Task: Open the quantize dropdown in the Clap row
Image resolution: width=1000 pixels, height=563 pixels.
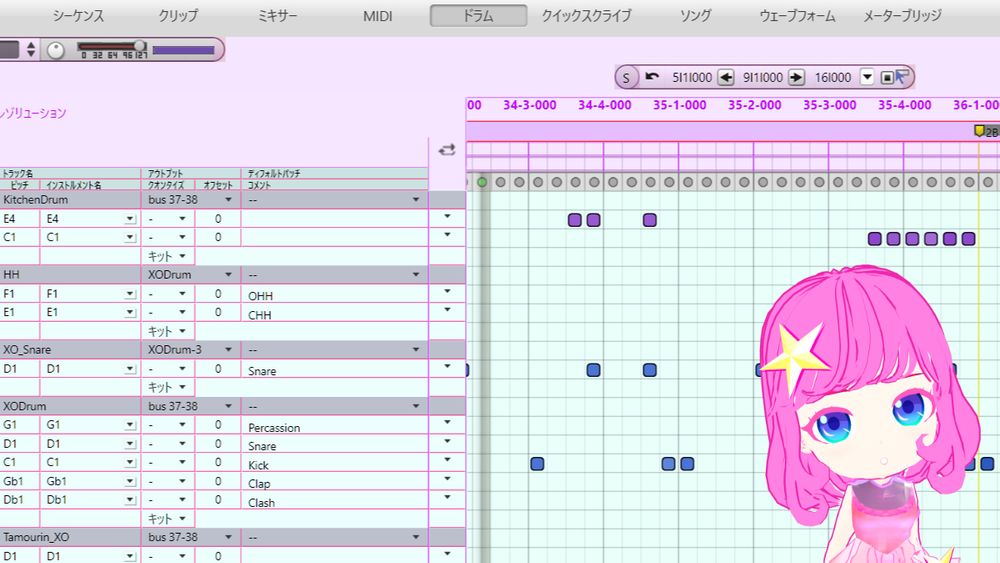Action: [182, 481]
